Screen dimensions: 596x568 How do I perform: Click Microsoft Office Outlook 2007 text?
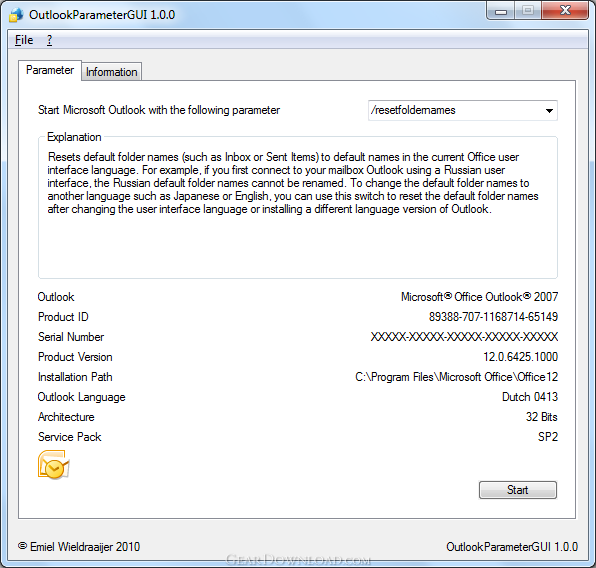(479, 297)
